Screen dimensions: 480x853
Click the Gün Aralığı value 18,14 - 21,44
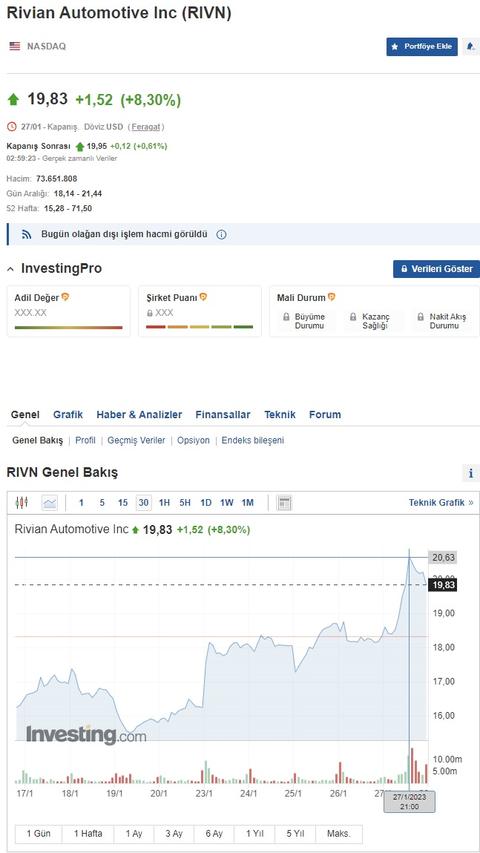tap(78, 193)
